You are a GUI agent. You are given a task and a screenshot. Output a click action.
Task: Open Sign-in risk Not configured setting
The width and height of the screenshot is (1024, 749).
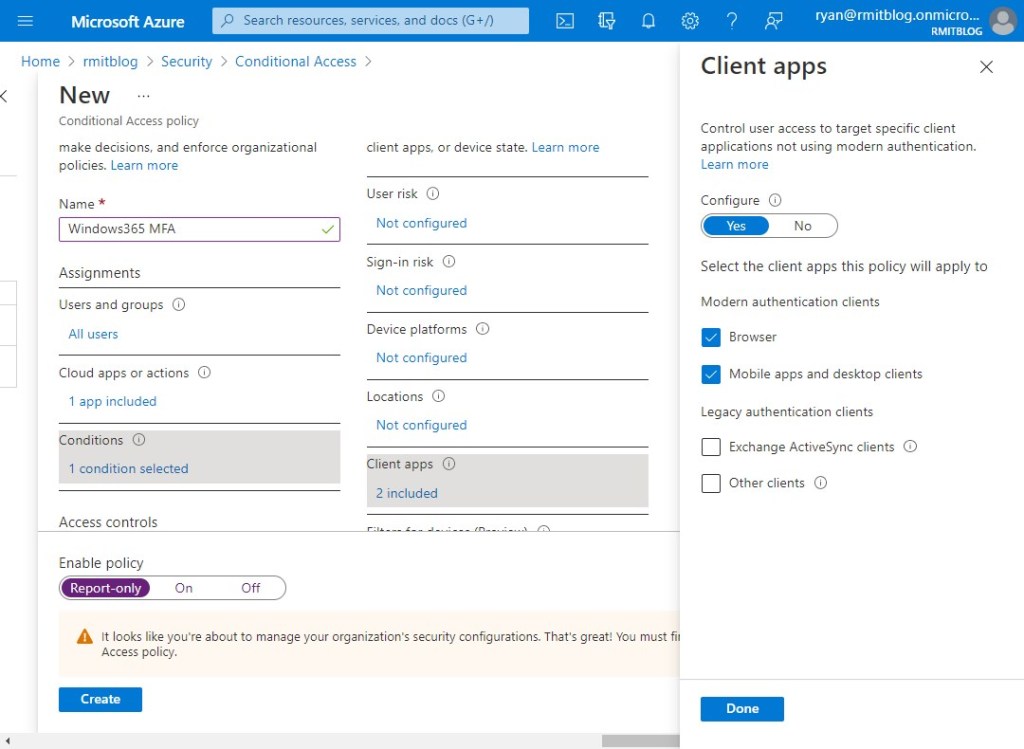tap(421, 291)
